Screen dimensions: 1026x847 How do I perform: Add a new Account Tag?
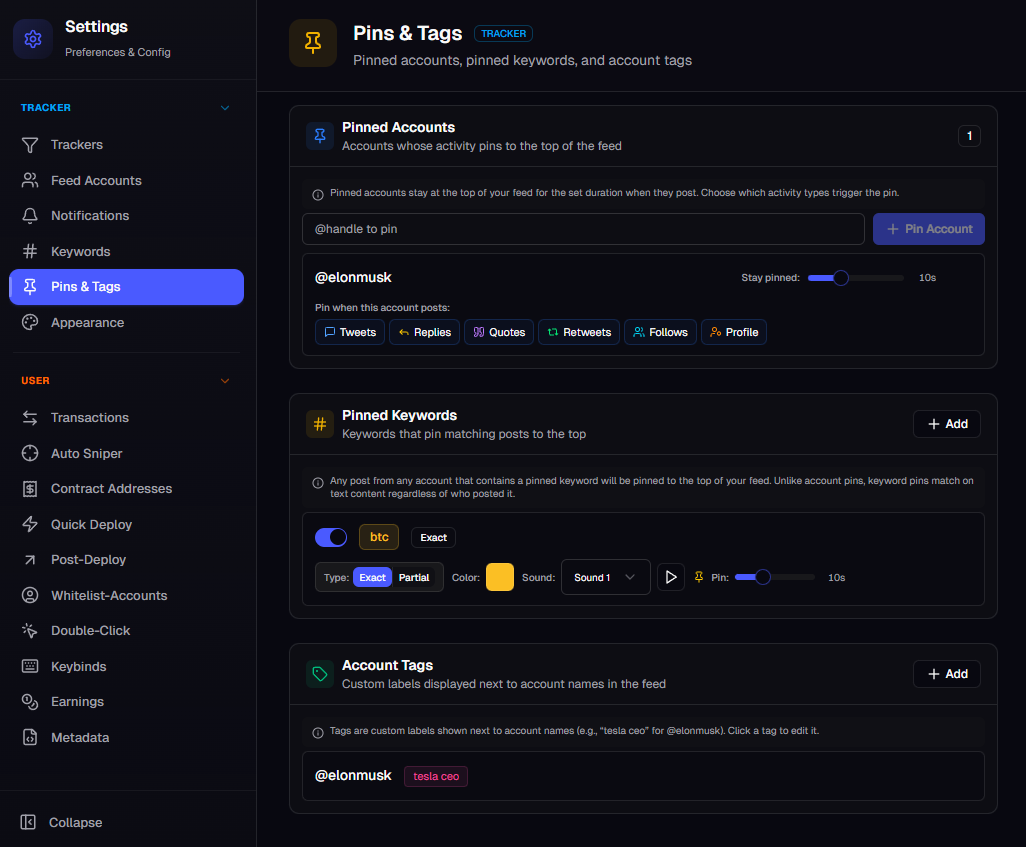tap(947, 674)
